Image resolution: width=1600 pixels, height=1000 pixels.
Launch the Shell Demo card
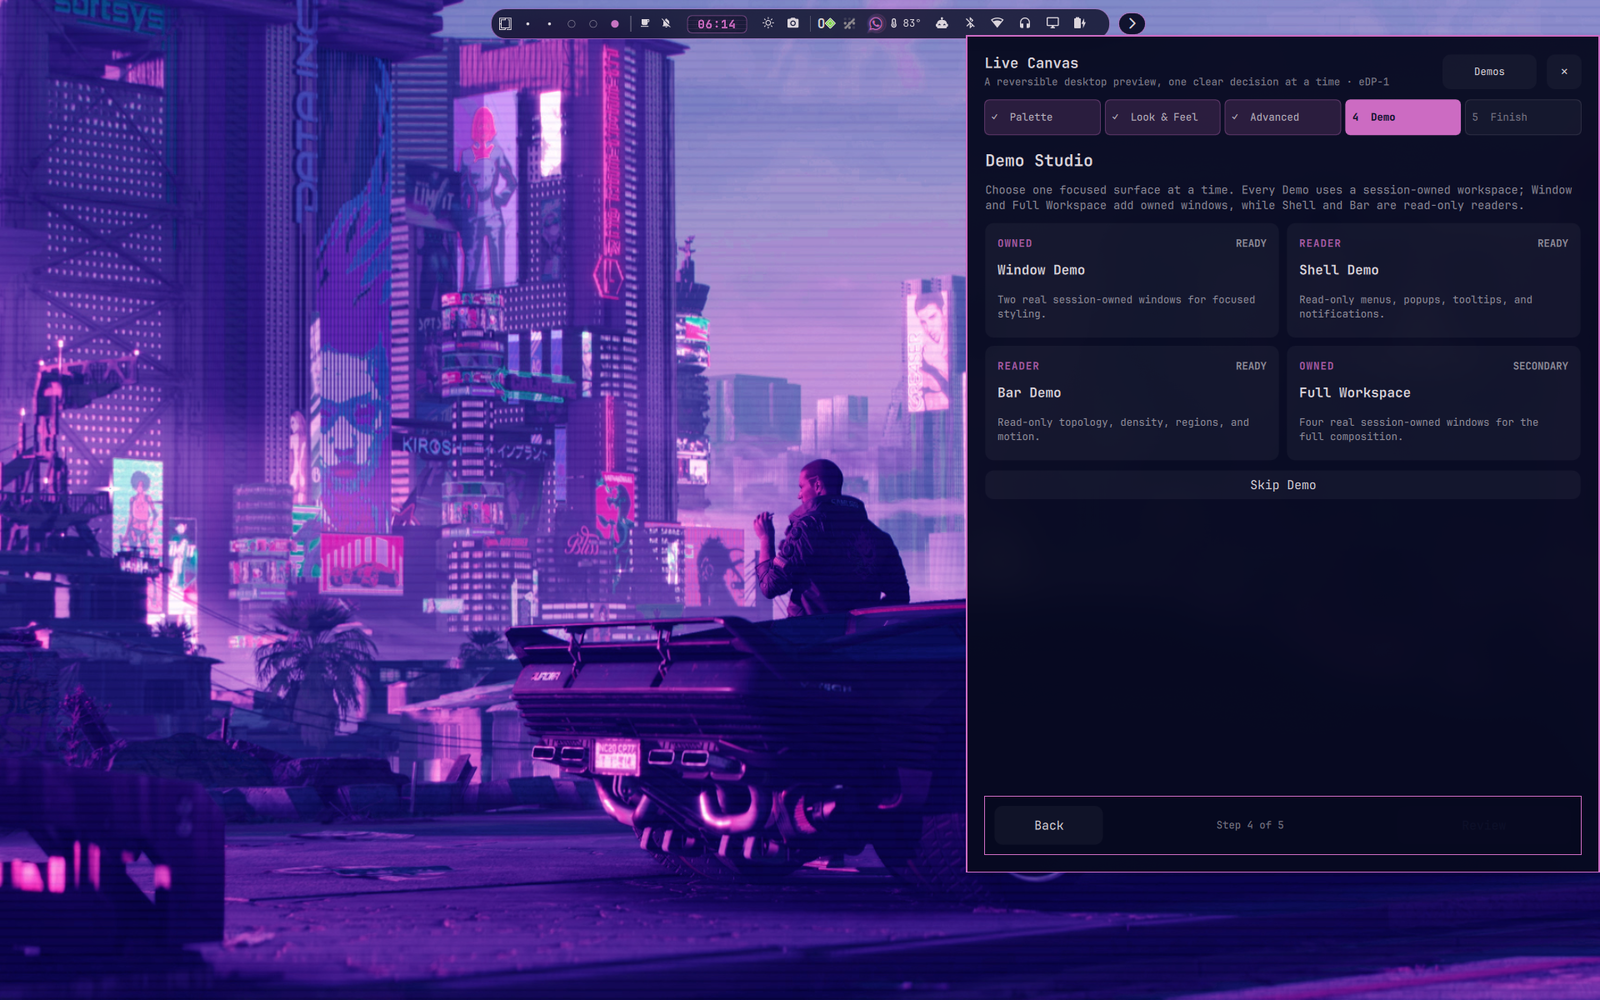(x=1434, y=280)
